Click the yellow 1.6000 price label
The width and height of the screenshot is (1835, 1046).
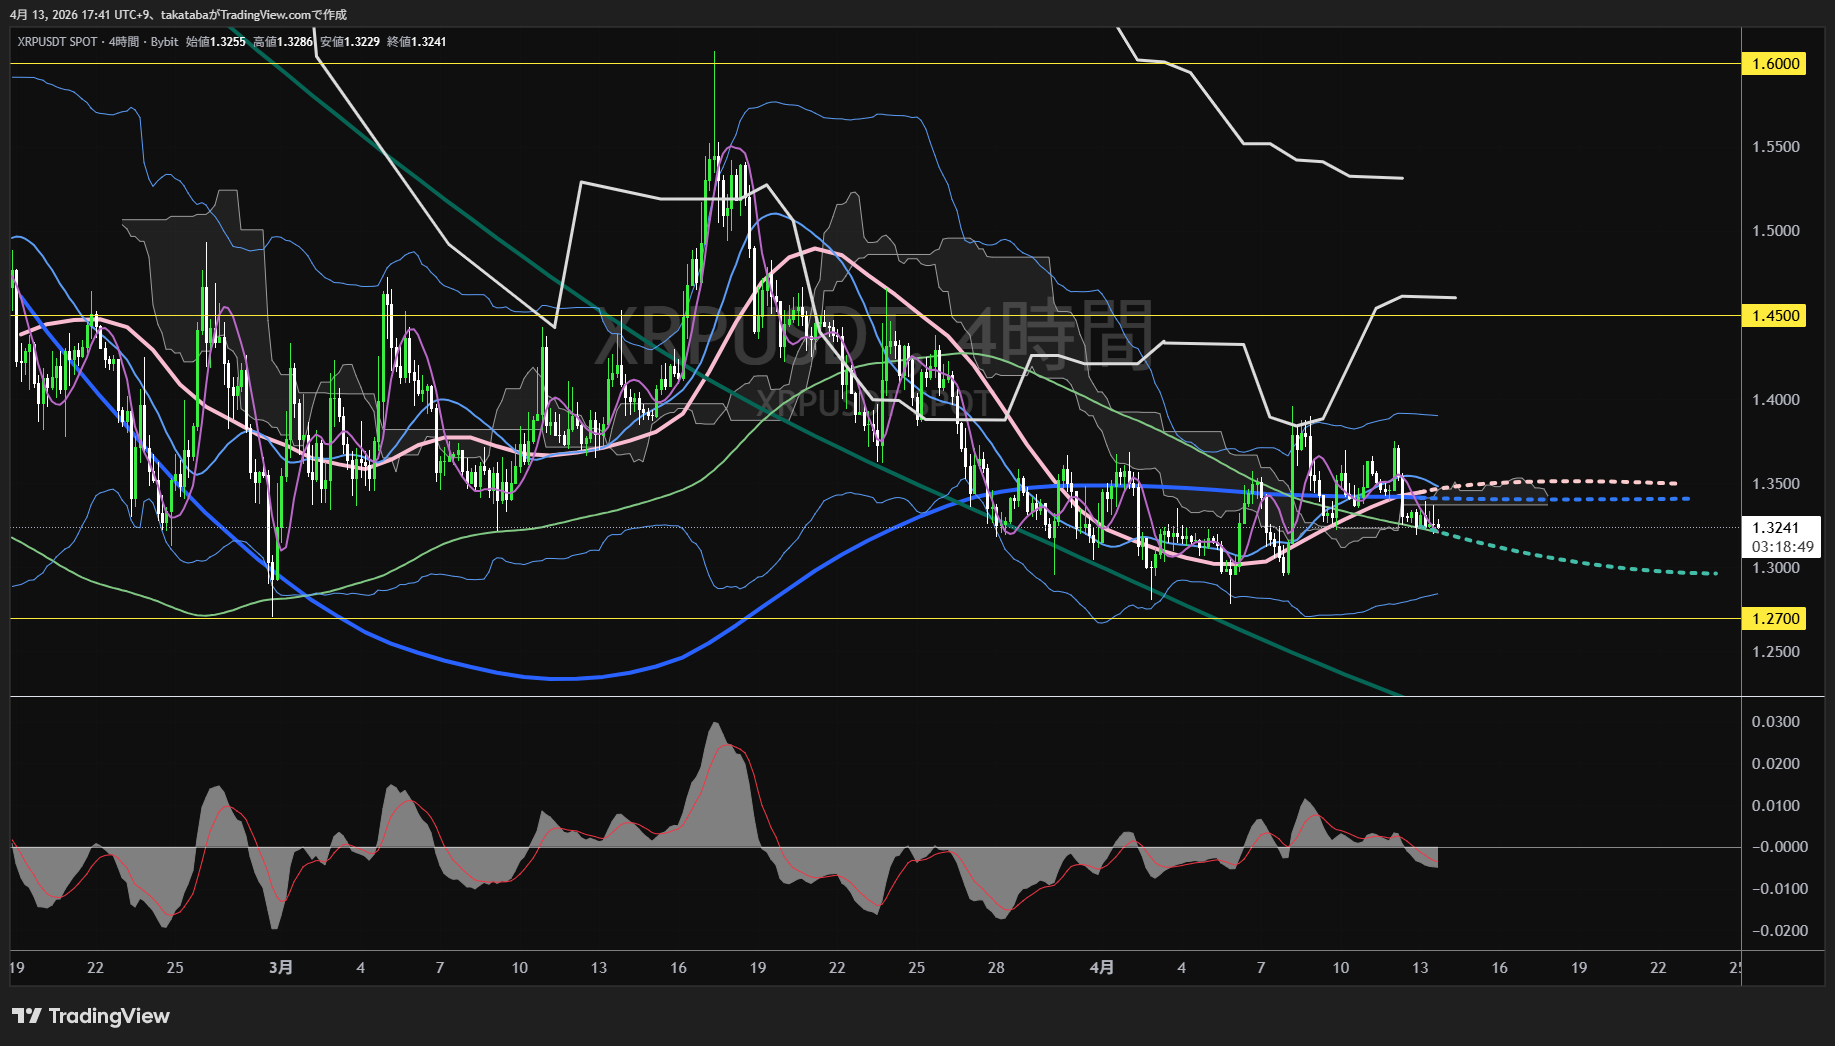(1775, 64)
